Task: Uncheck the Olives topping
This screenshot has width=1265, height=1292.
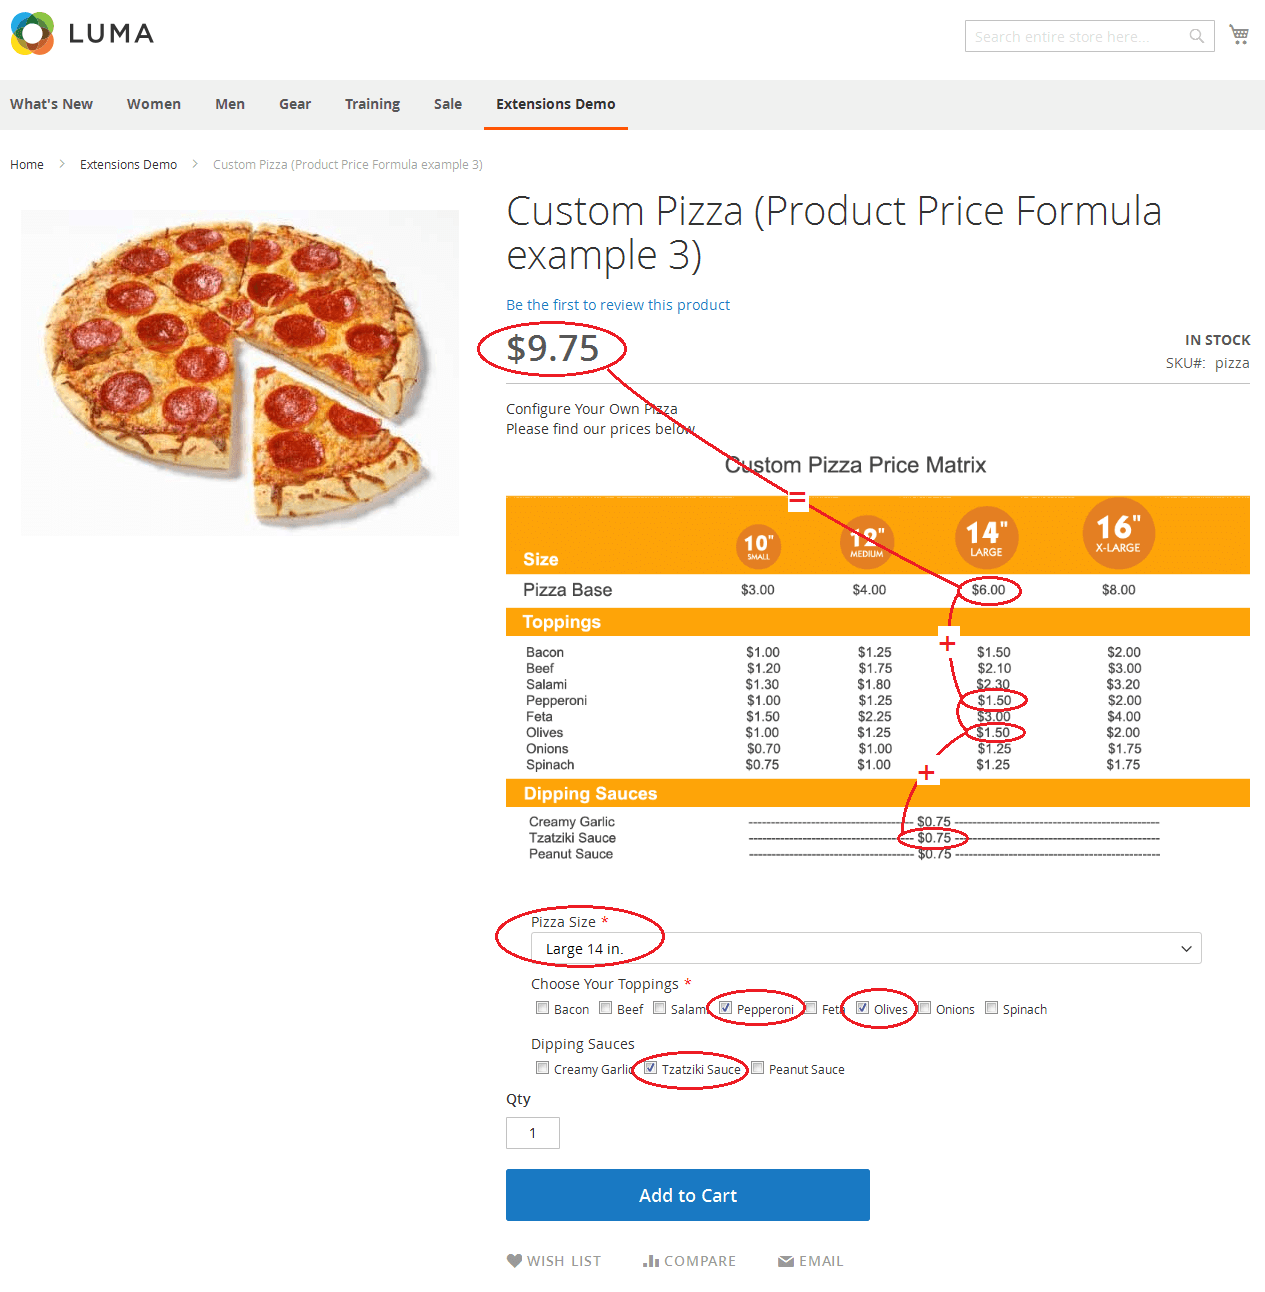Action: point(862,1008)
